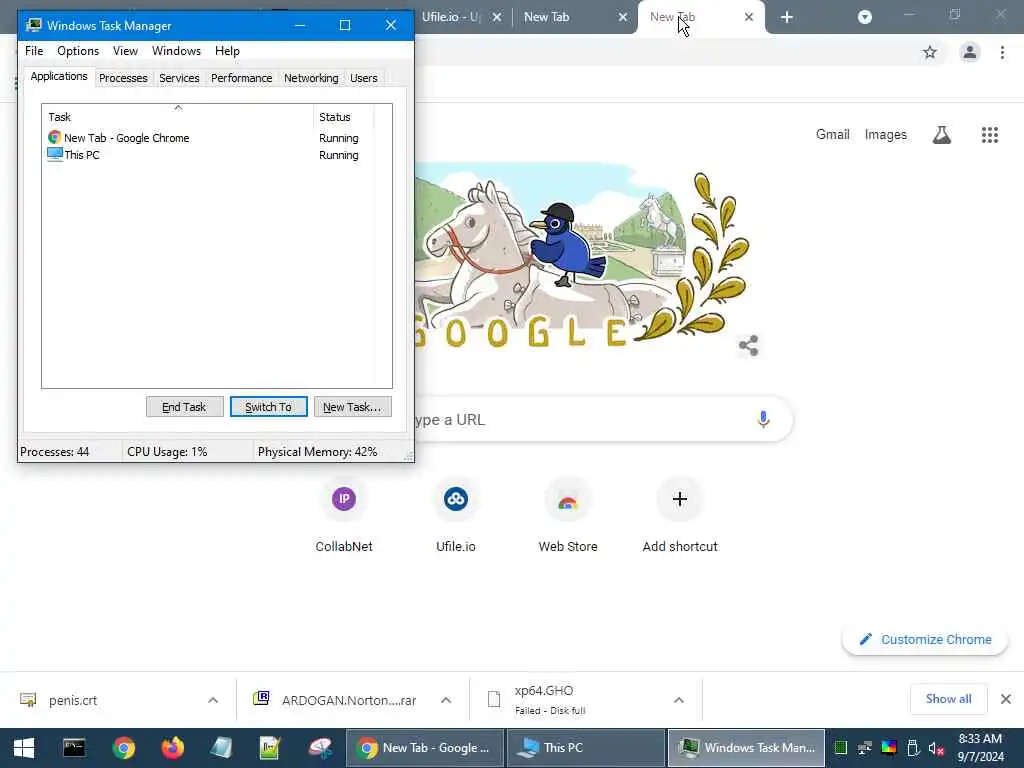Open This PC taskbar window
Image resolution: width=1024 pixels, height=768 pixels.
585,748
